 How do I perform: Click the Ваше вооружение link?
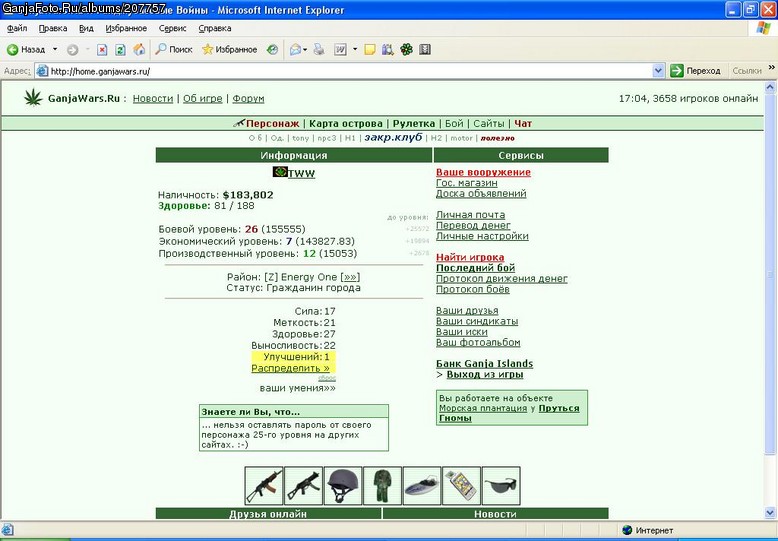click(483, 172)
